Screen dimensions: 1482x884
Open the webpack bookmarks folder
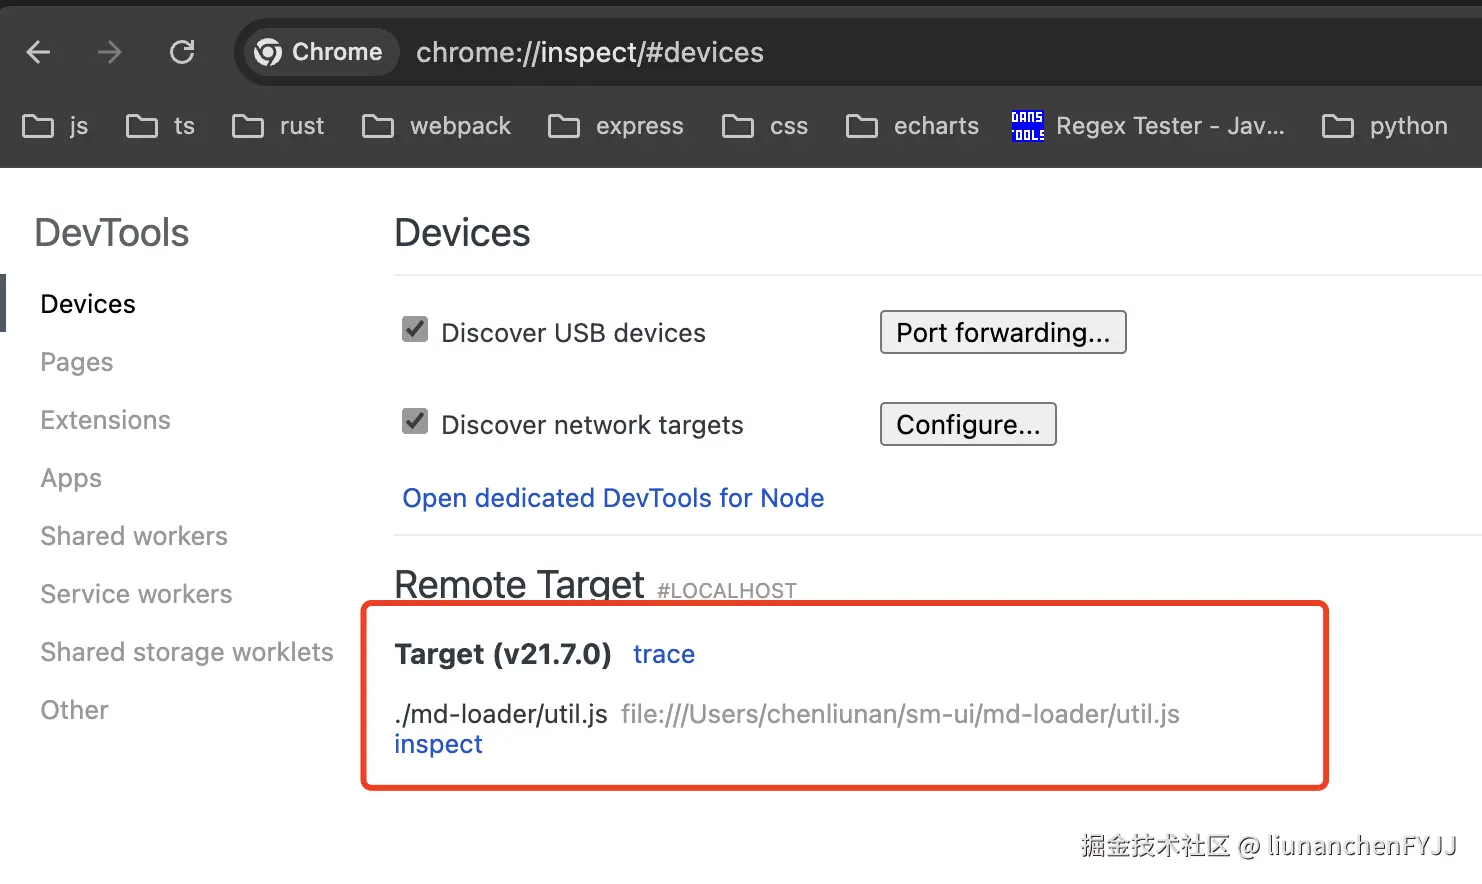[436, 126]
